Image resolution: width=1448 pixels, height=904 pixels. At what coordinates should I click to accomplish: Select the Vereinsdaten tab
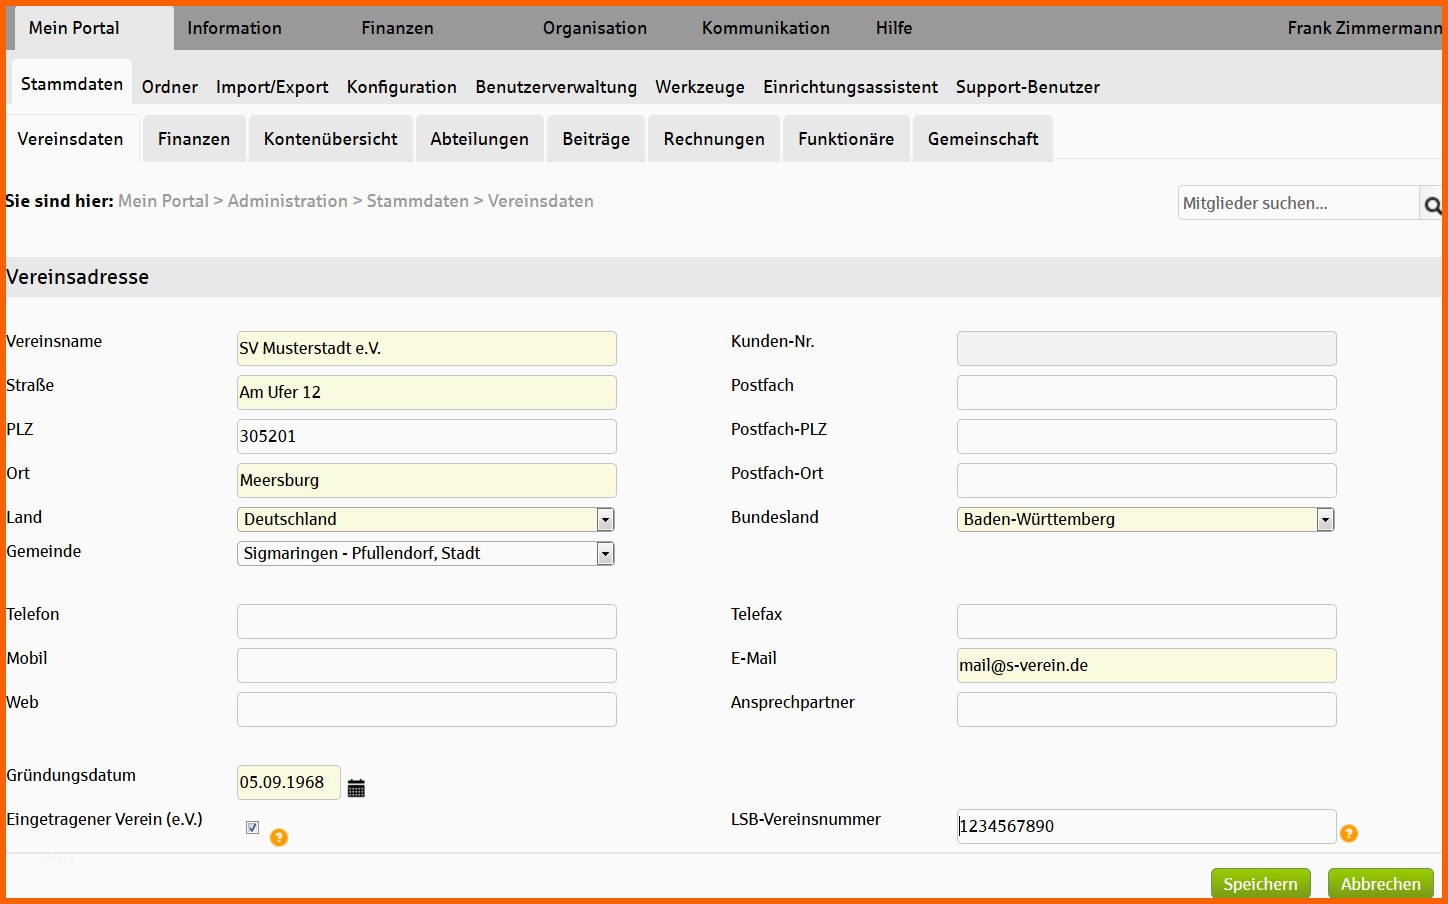tap(71, 139)
